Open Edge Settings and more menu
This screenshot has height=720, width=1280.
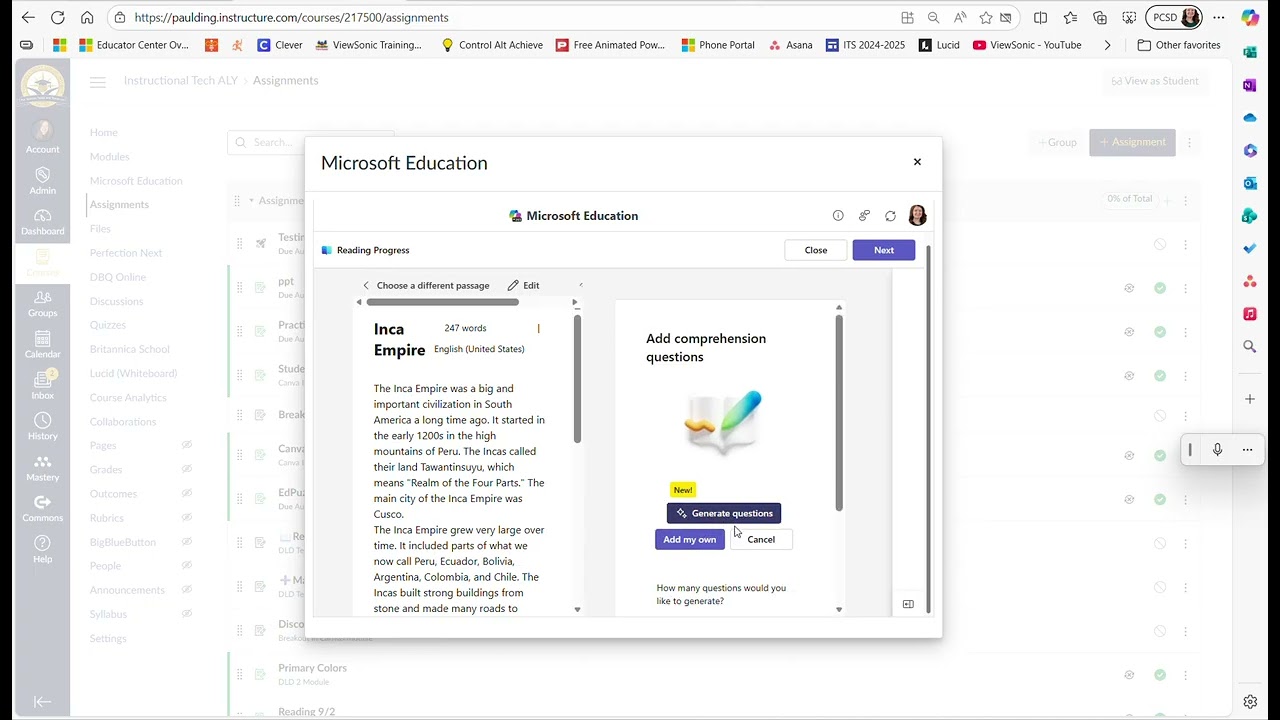click(x=1218, y=17)
